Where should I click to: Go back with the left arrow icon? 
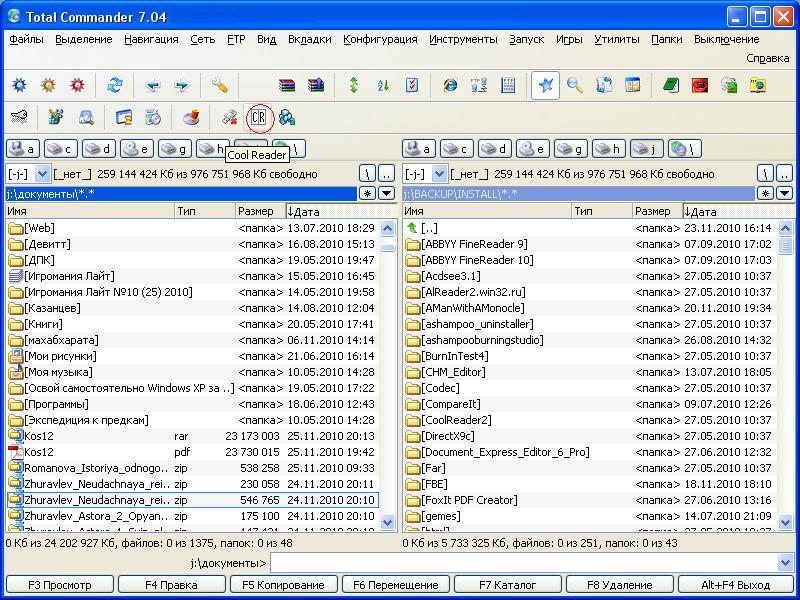[x=152, y=85]
